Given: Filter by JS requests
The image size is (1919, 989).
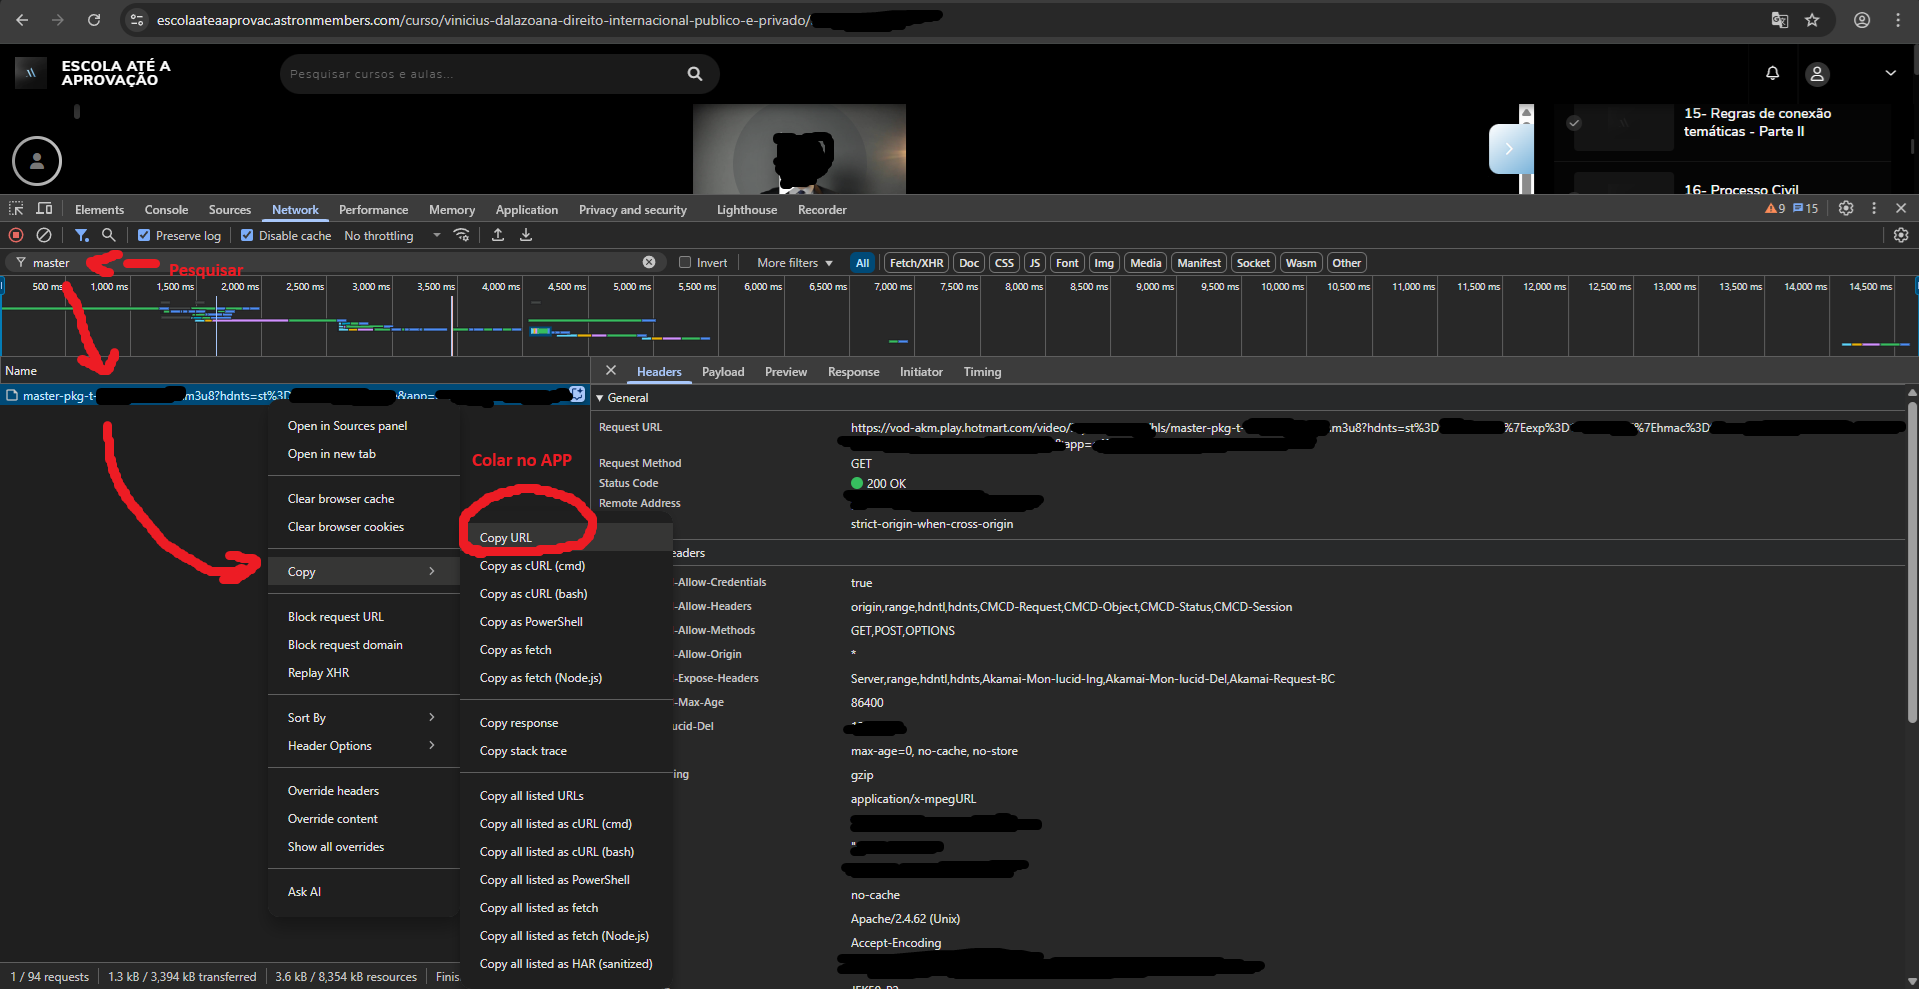Looking at the screenshot, I should click(x=1035, y=263).
